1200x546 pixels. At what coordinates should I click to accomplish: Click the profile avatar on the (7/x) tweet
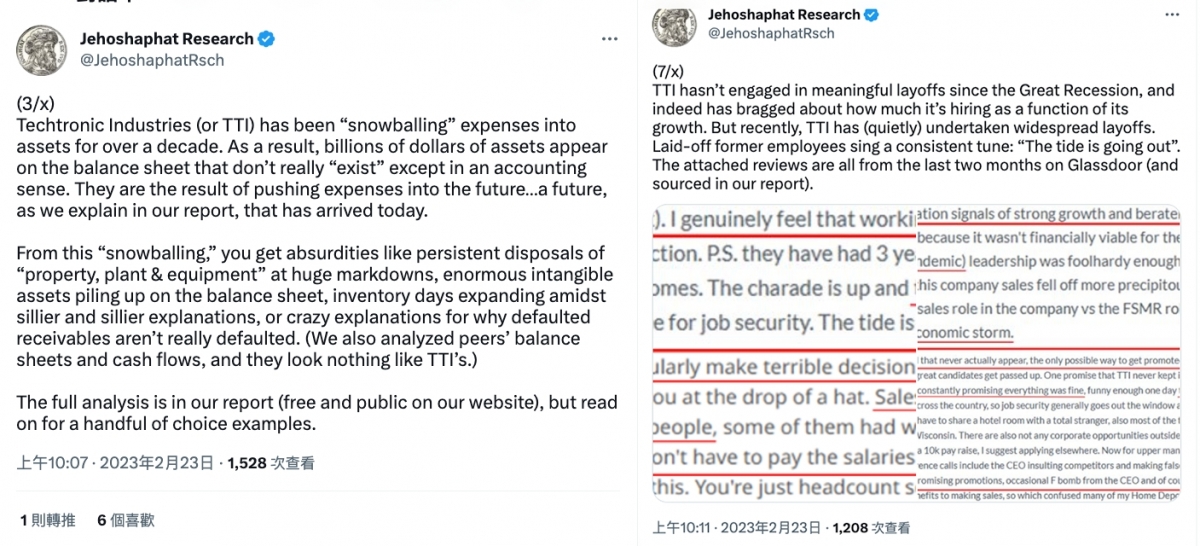(x=675, y=24)
